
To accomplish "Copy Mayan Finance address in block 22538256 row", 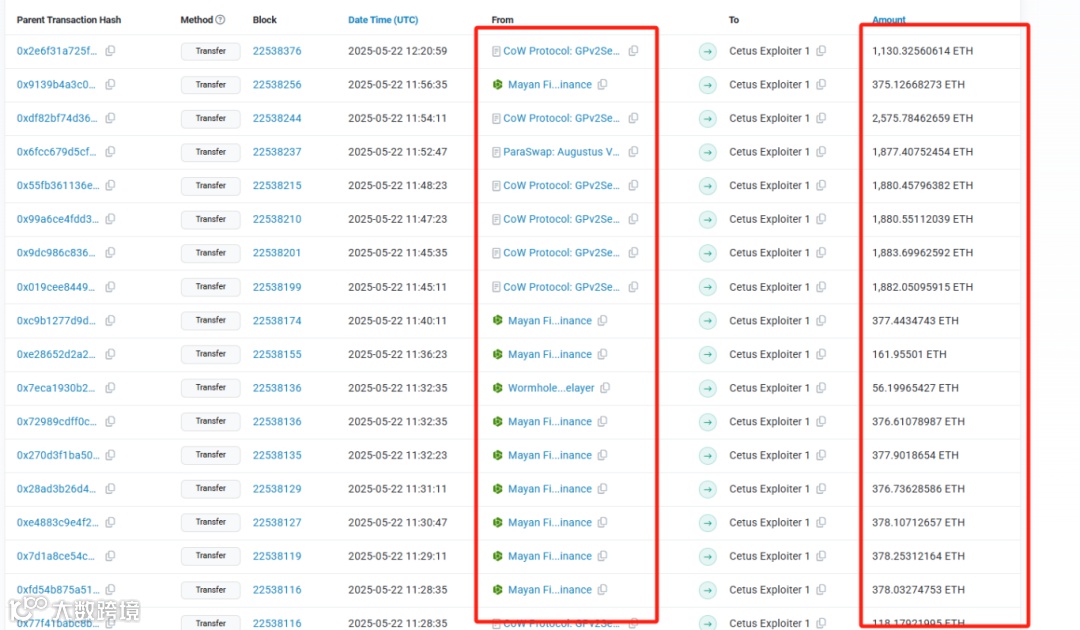I will coord(603,85).
